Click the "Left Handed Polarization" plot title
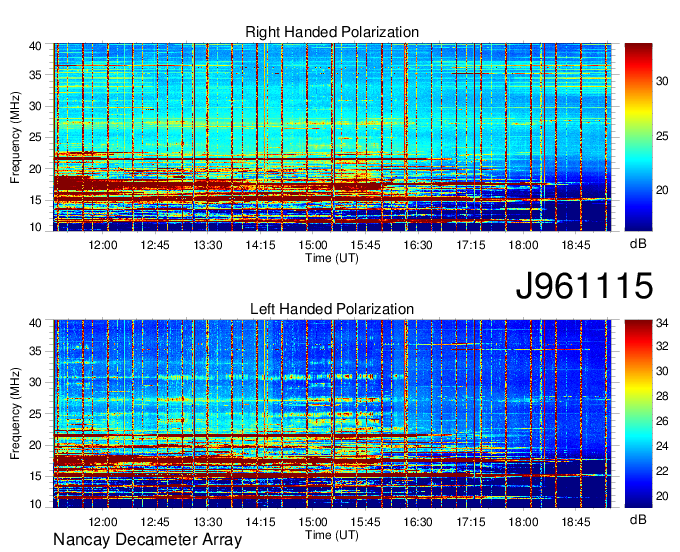 (332, 309)
